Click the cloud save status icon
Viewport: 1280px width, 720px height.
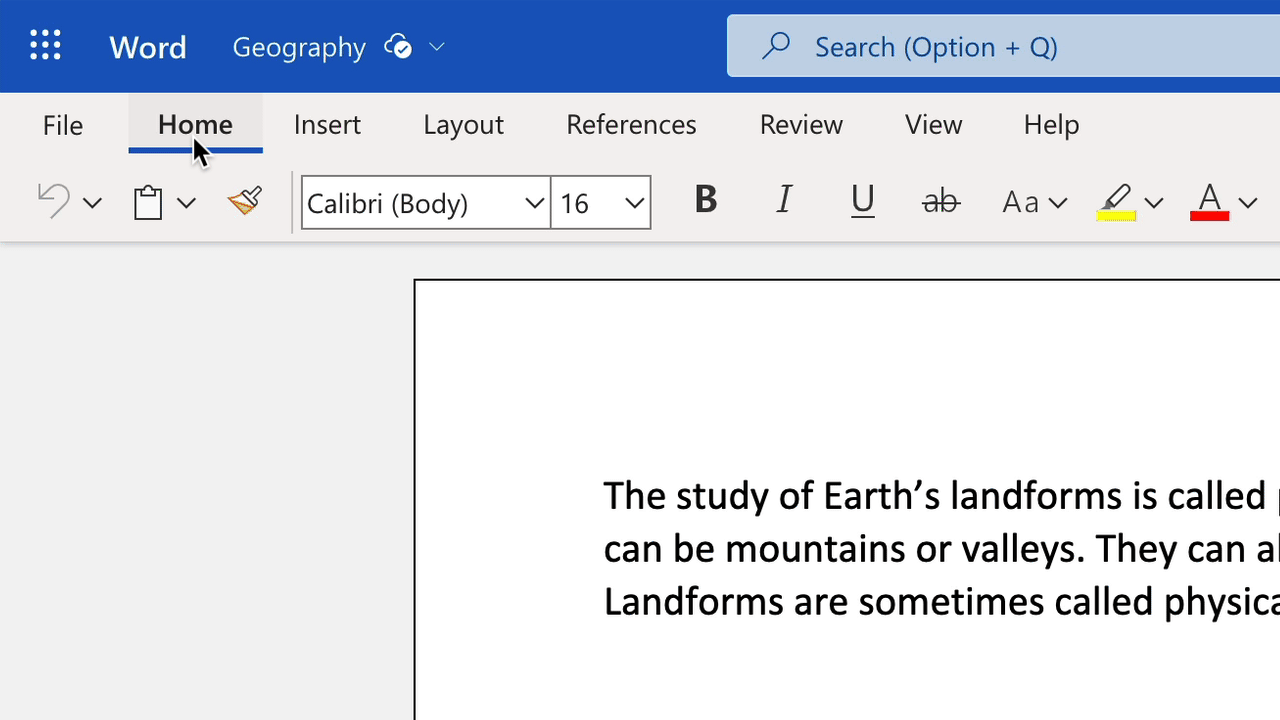click(x=397, y=45)
